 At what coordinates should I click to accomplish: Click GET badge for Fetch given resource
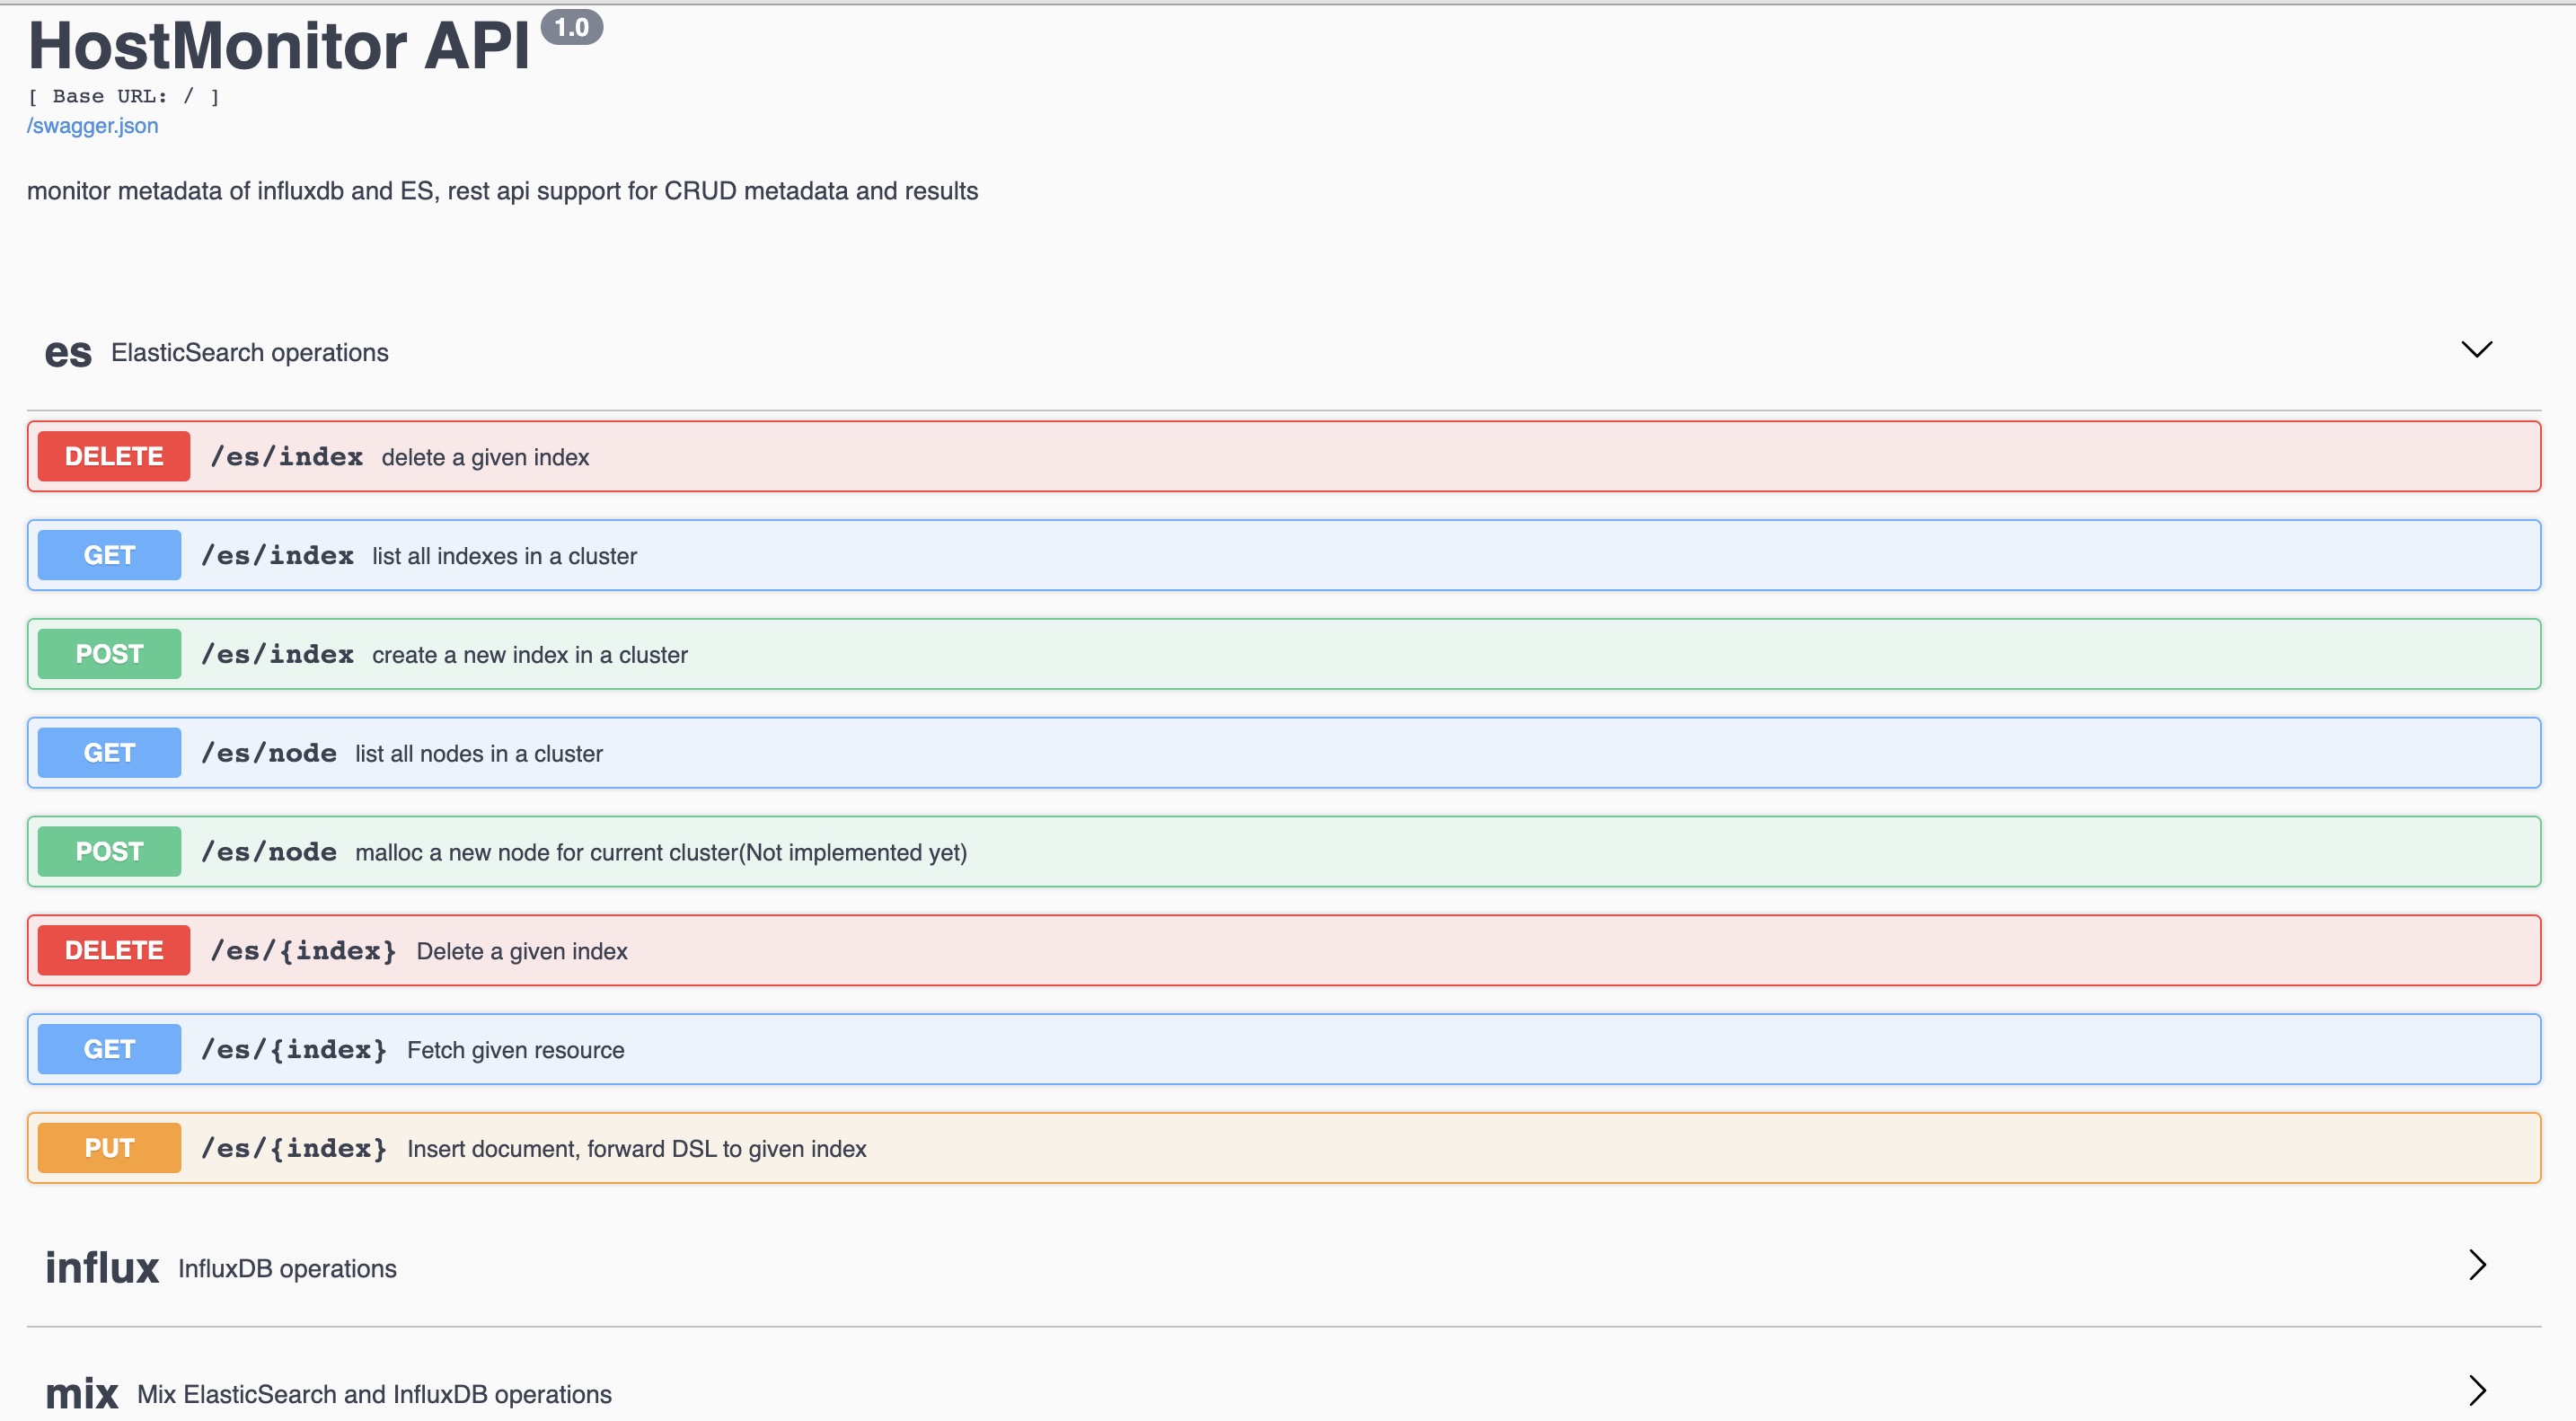[109, 1049]
